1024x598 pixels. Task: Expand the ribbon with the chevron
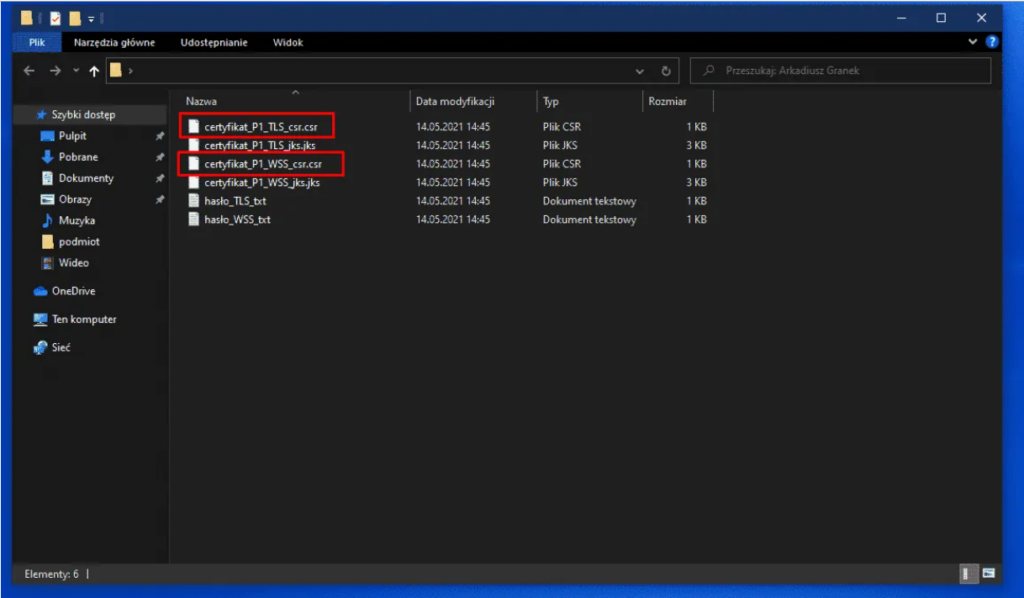973,42
